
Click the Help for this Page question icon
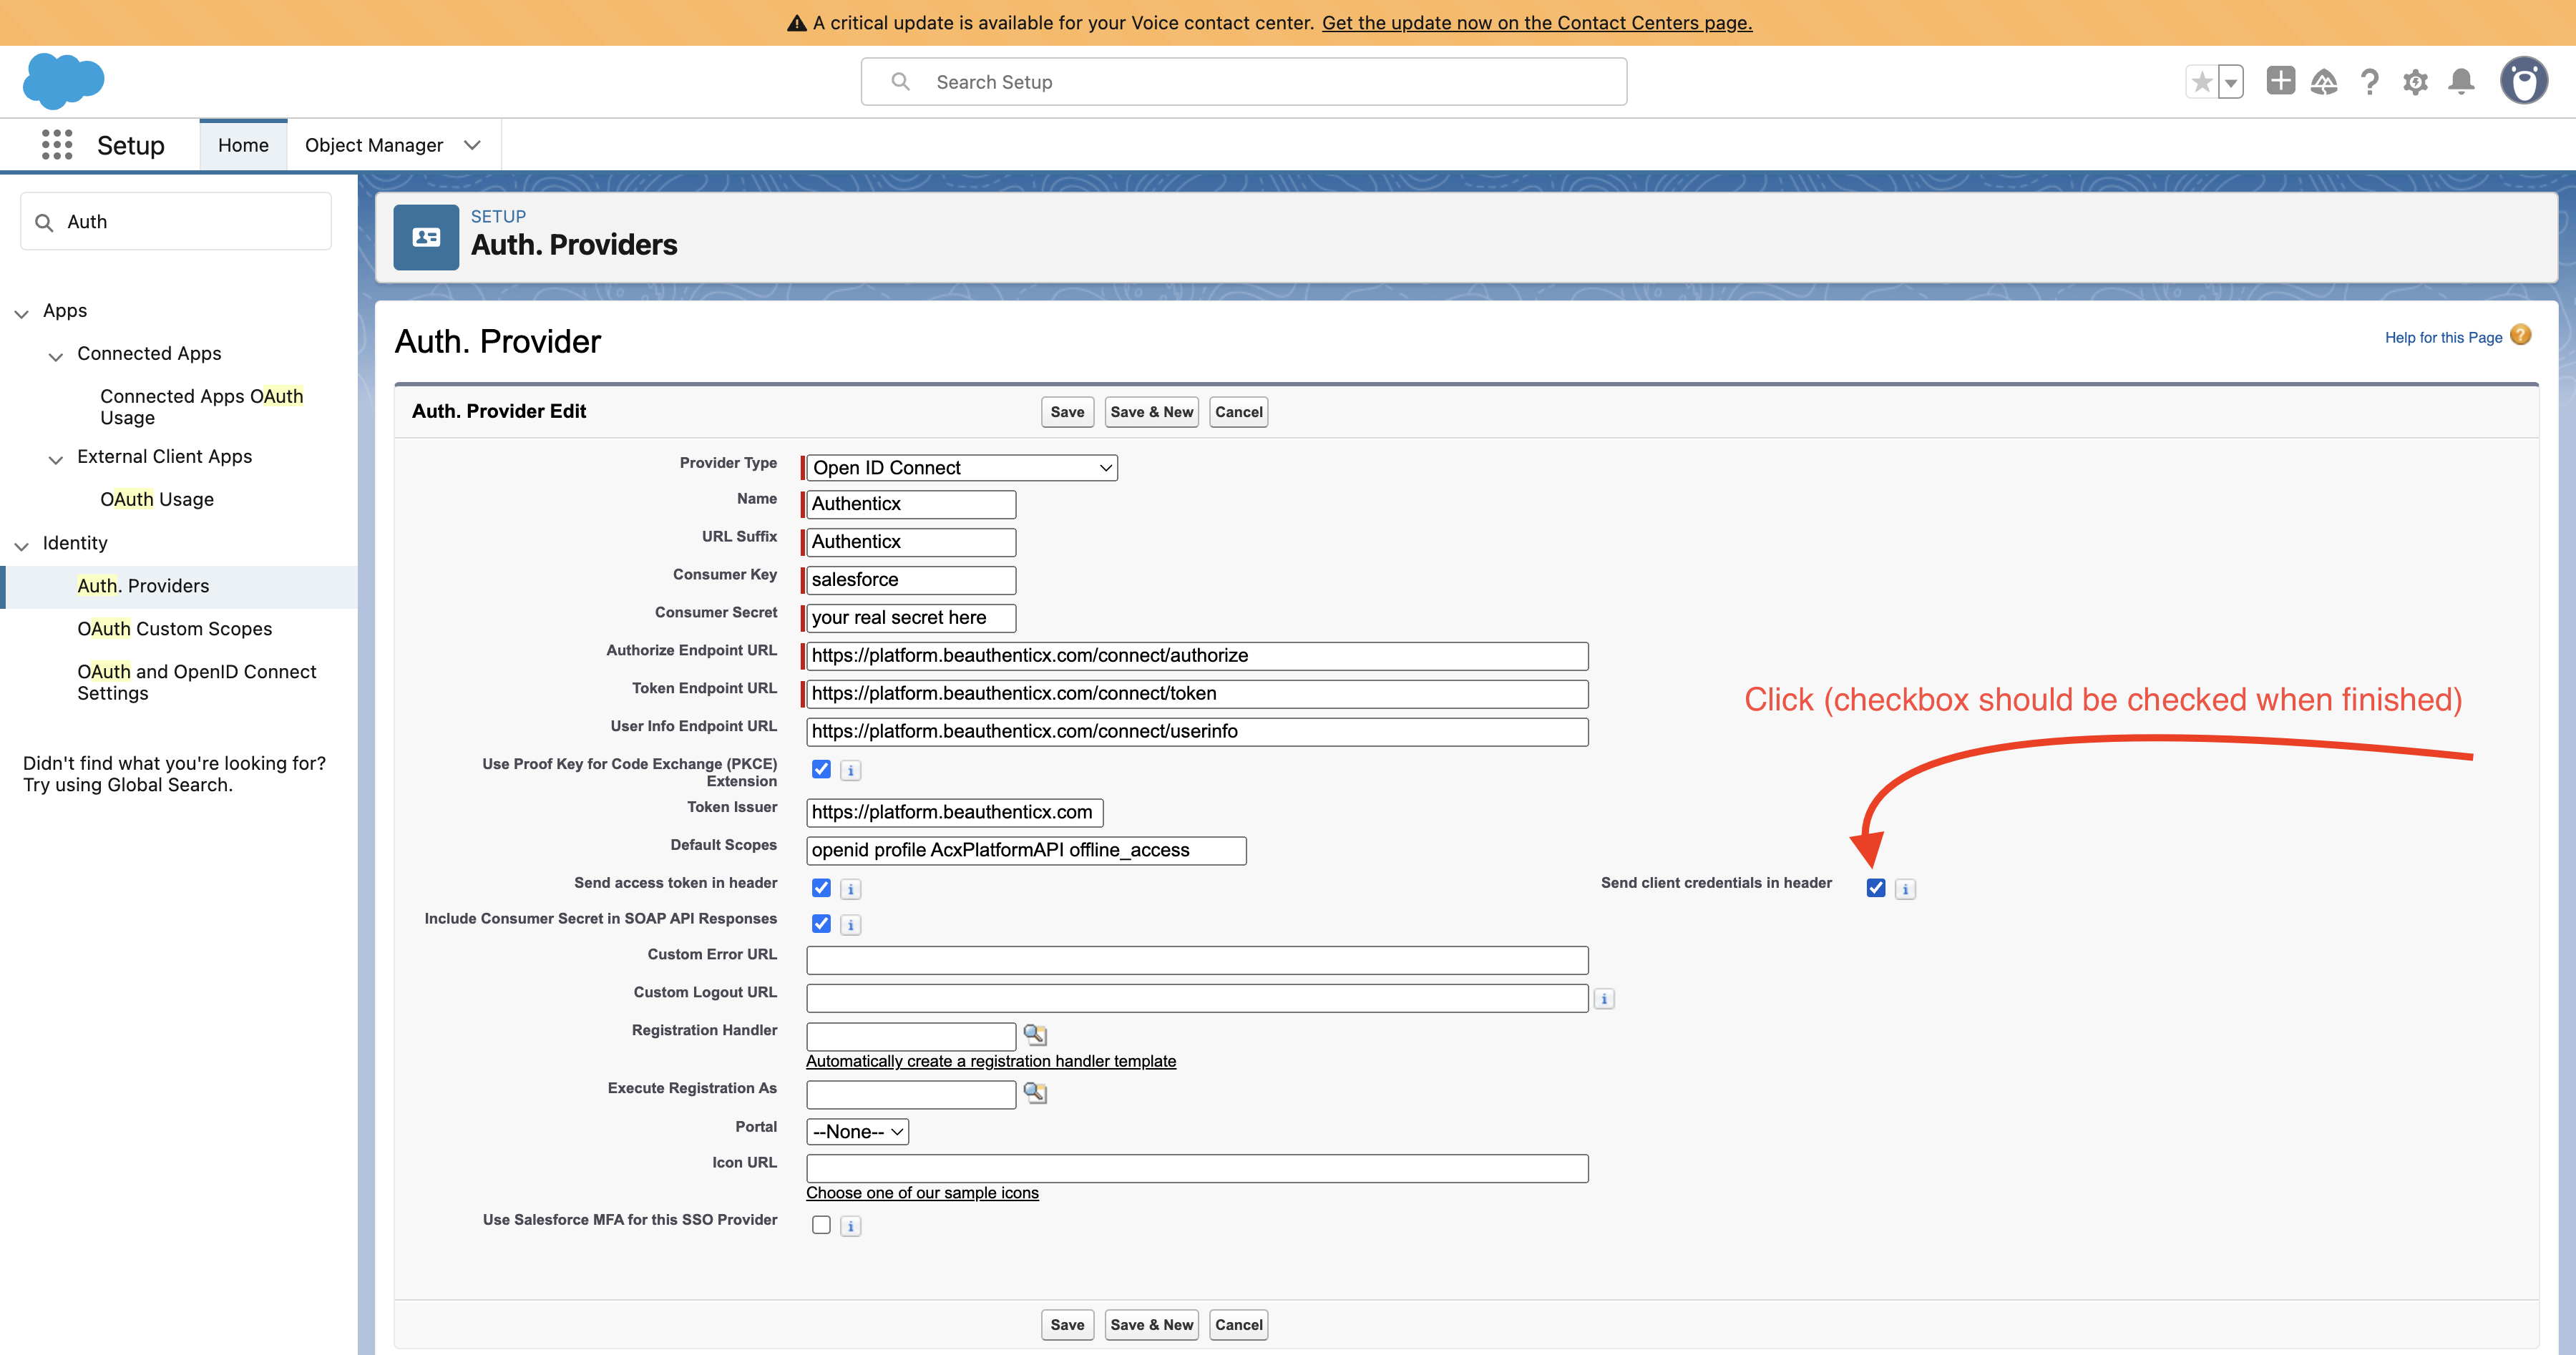(x=2521, y=335)
